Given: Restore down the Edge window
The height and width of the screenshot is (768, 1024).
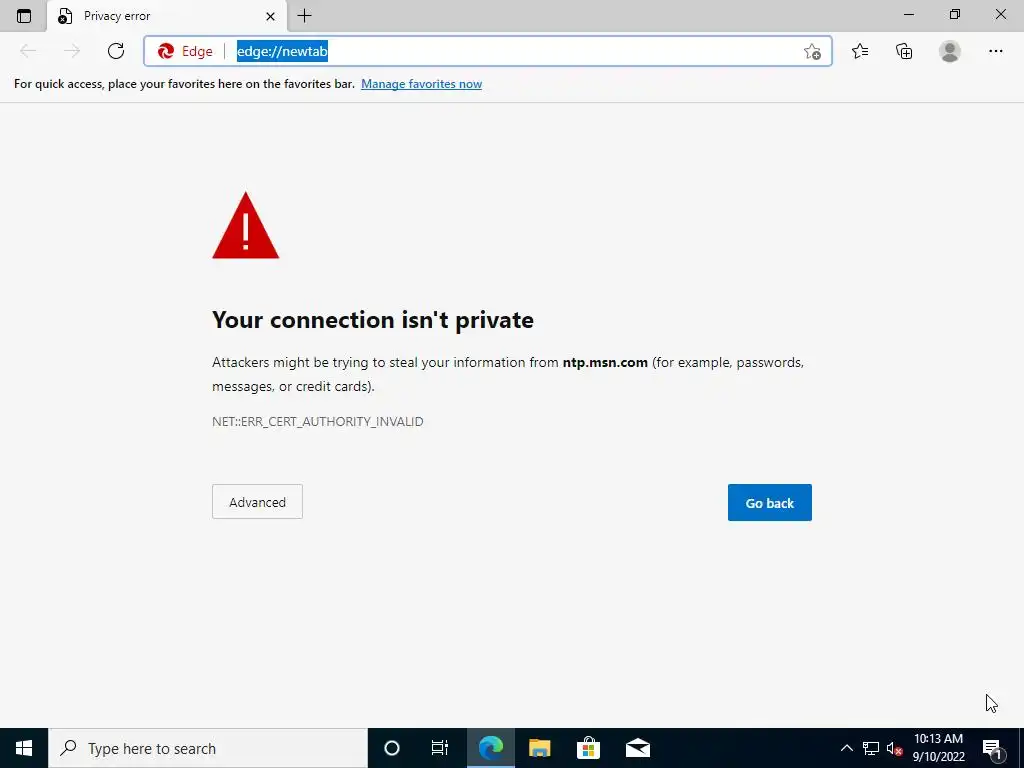Looking at the screenshot, I should pyautogui.click(x=955, y=15).
